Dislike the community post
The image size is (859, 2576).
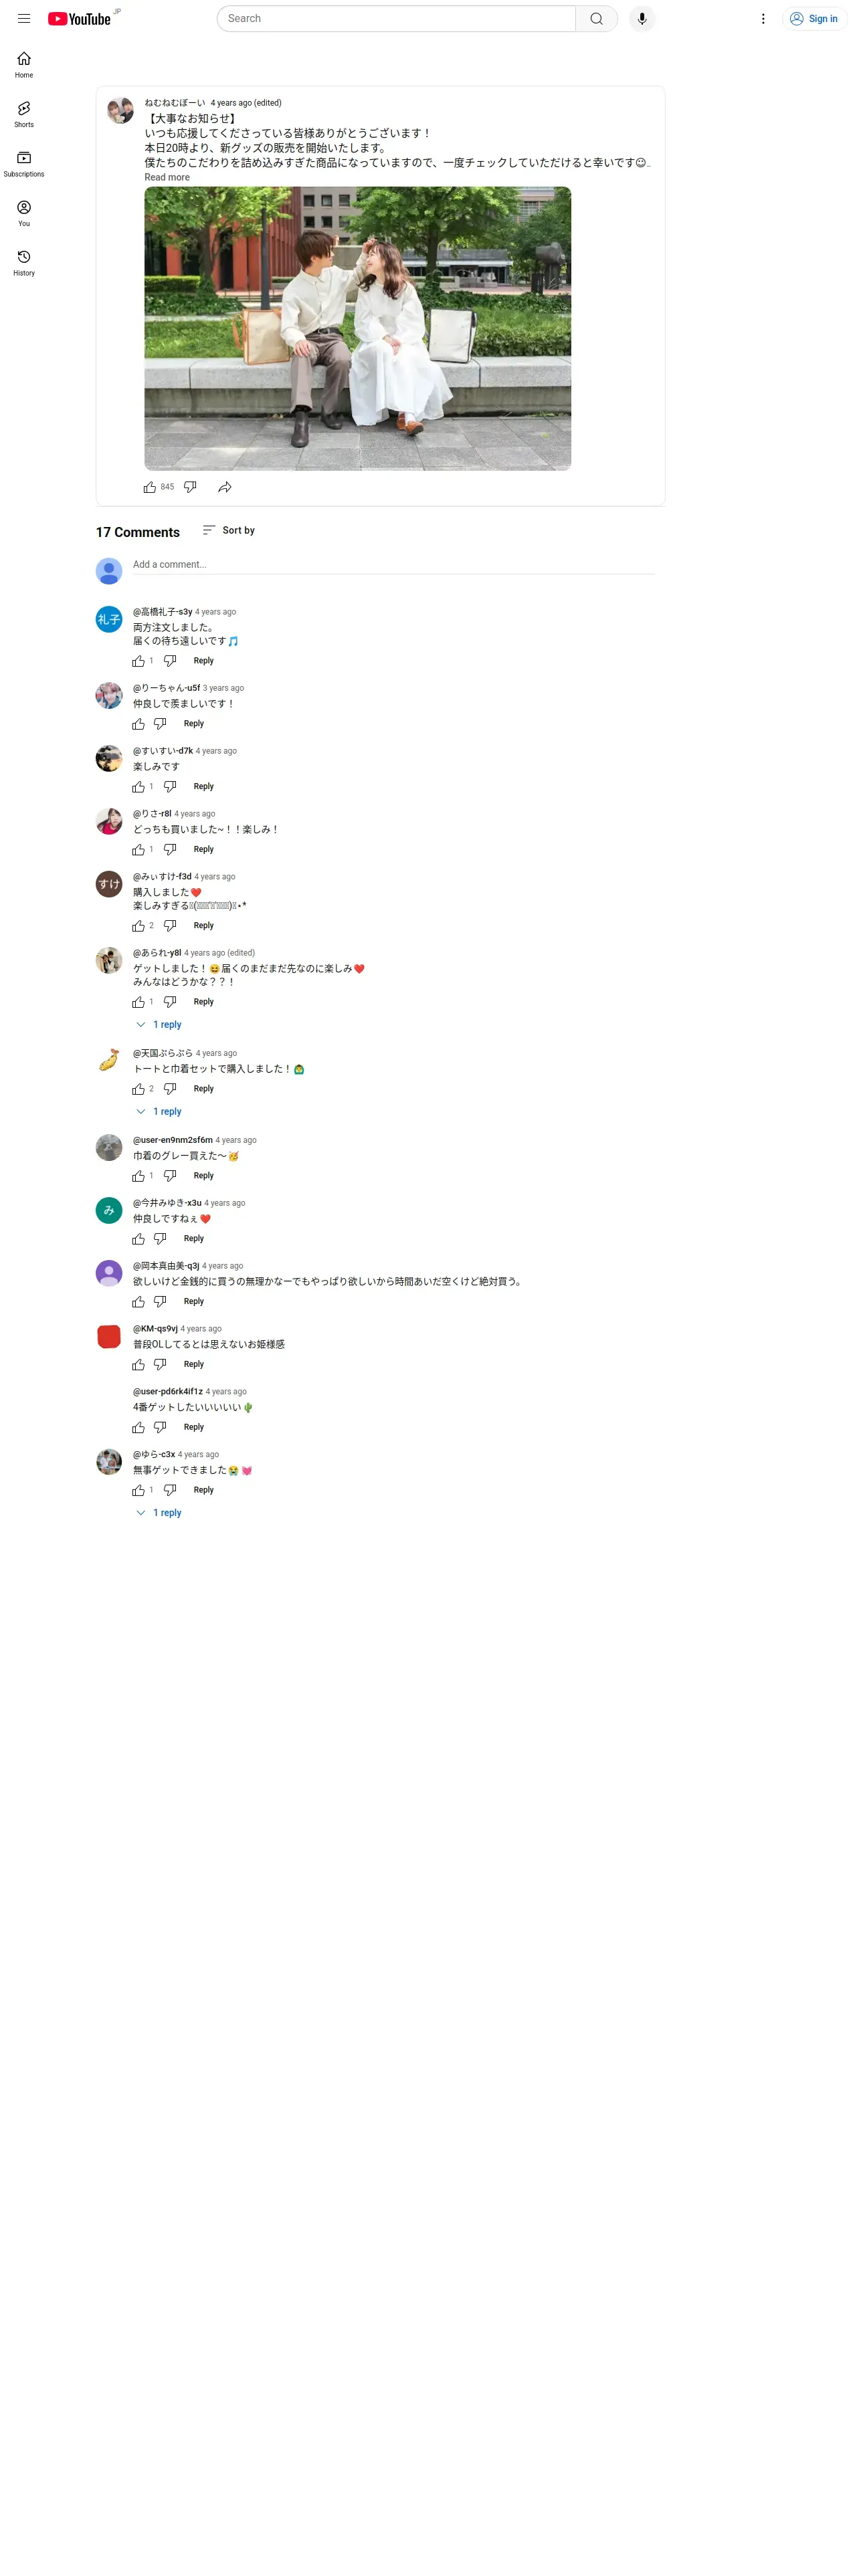190,487
